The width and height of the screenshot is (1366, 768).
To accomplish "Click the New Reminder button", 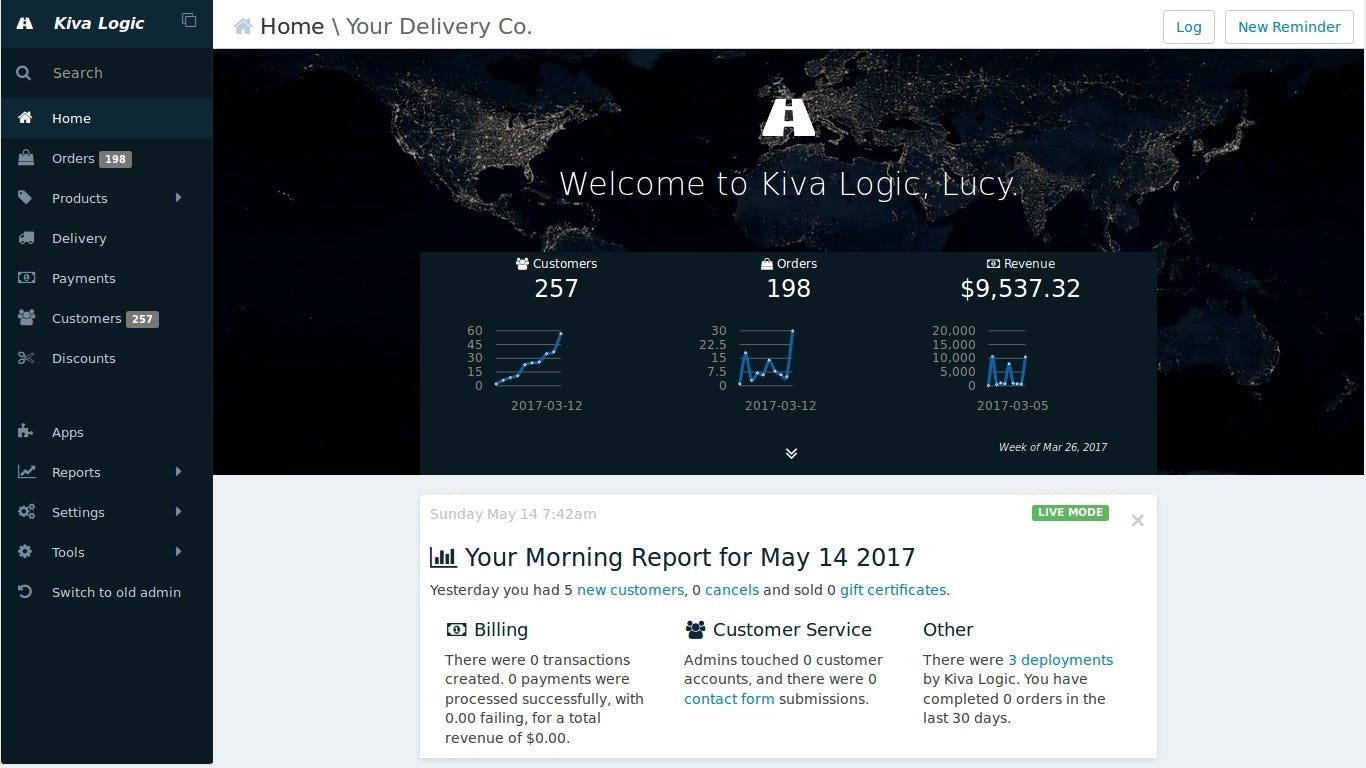I will click(1289, 27).
